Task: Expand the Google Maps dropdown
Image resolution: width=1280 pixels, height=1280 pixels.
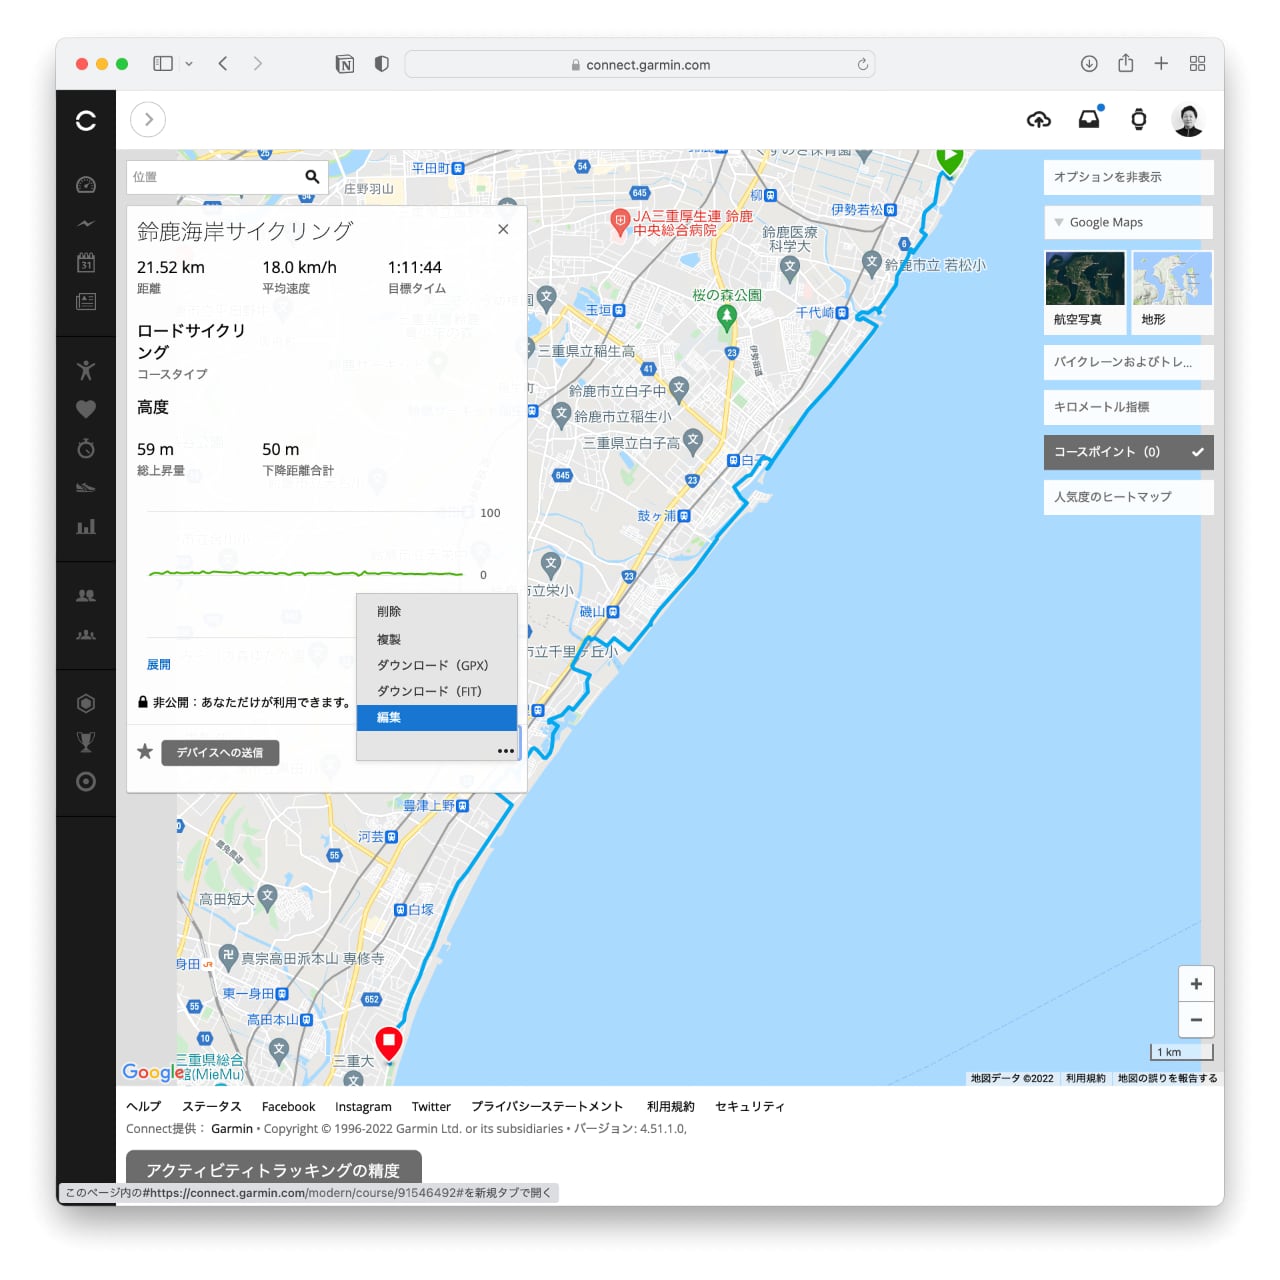Action: click(1128, 223)
